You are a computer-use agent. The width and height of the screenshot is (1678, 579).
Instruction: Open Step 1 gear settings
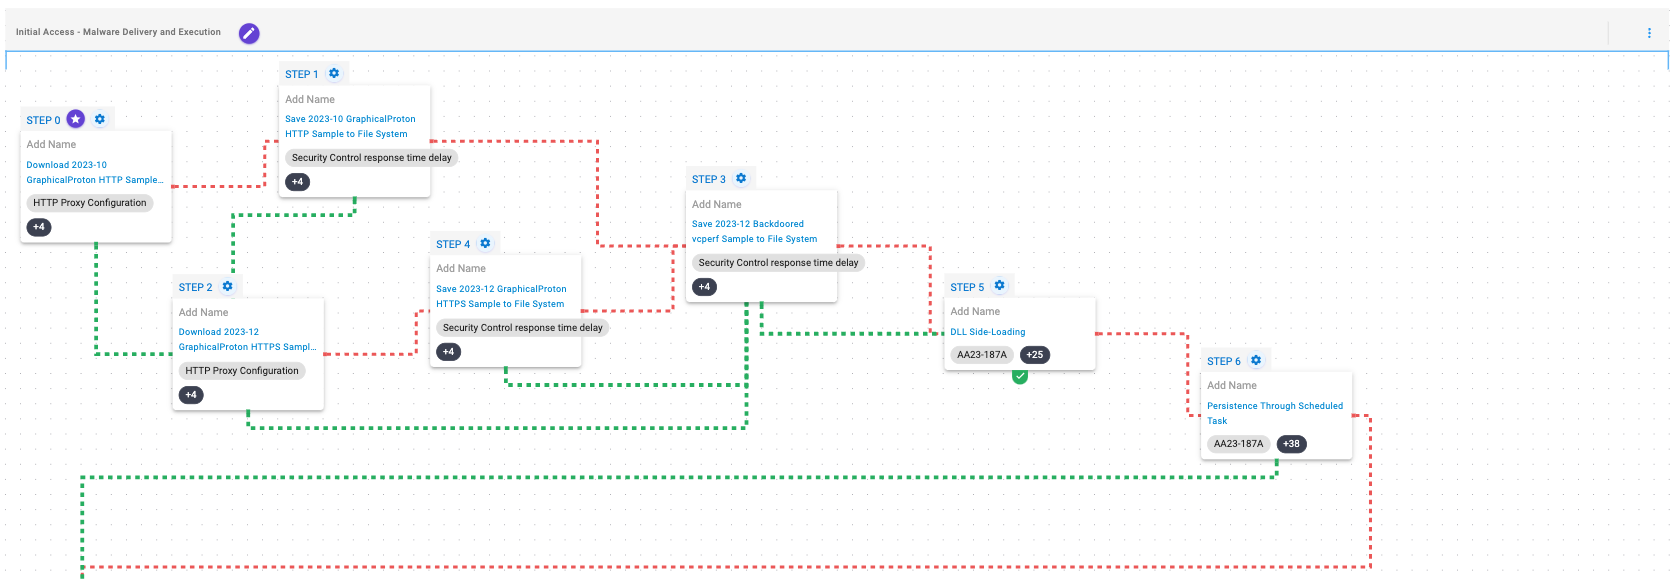click(334, 73)
